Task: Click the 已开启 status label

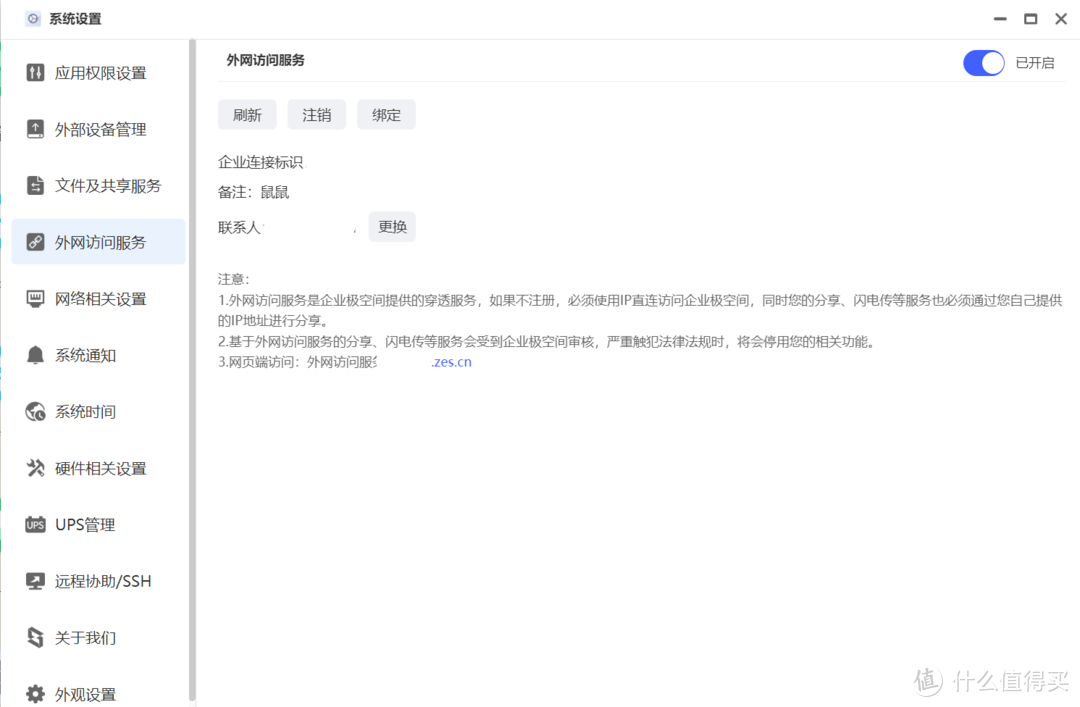Action: pos(1035,63)
